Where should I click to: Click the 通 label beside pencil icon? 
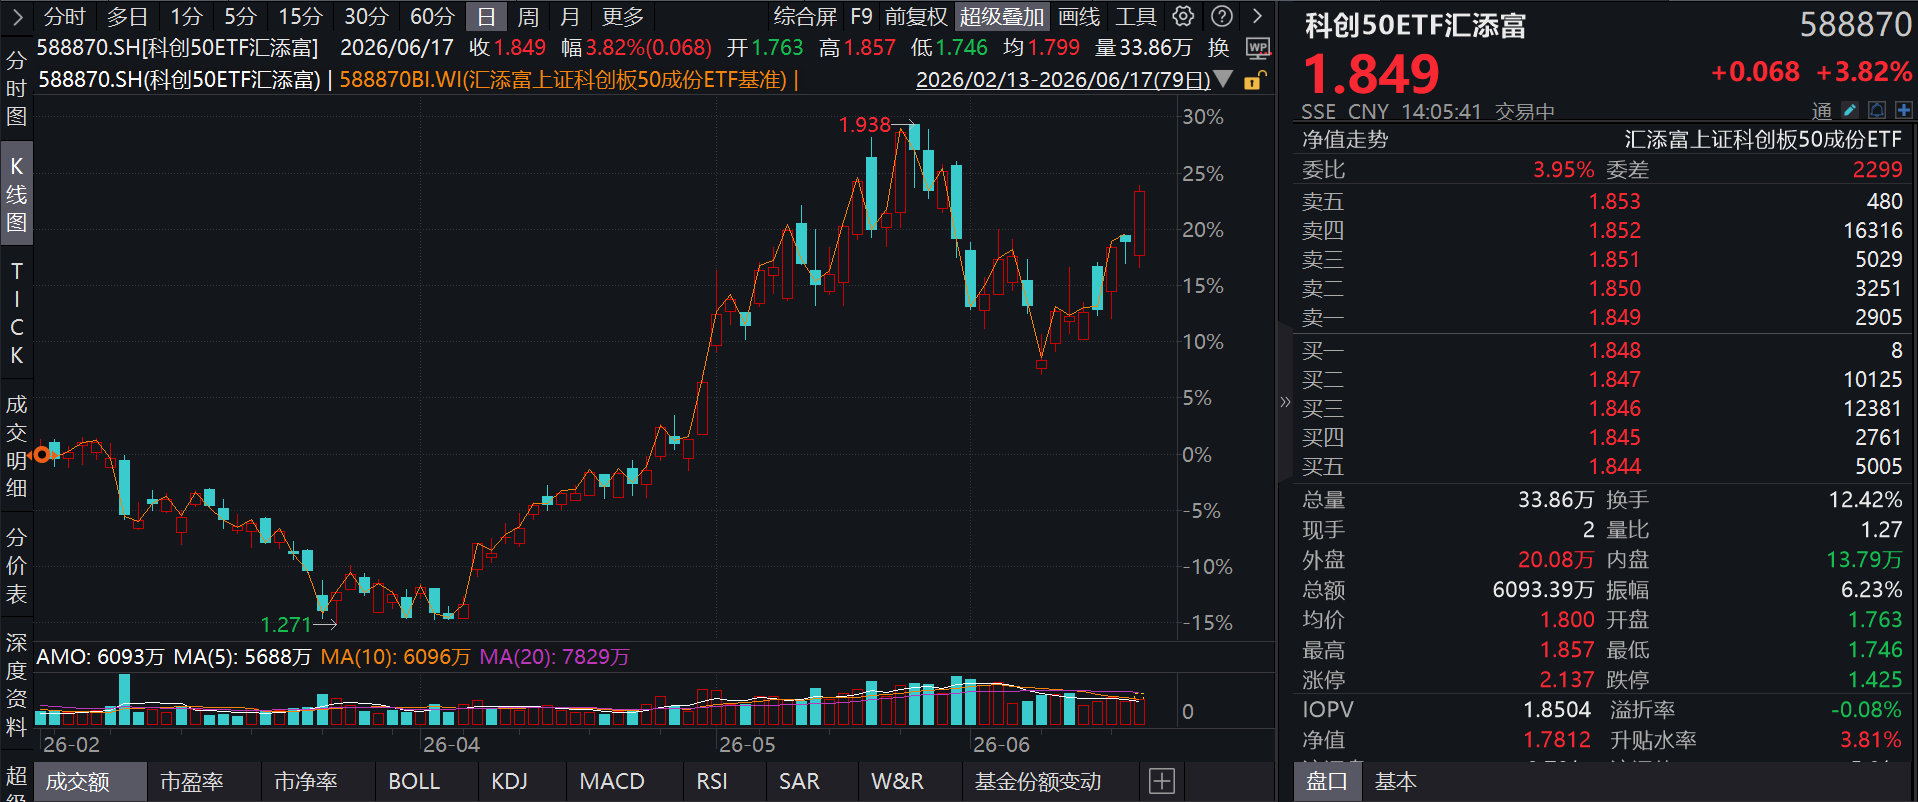1822,111
